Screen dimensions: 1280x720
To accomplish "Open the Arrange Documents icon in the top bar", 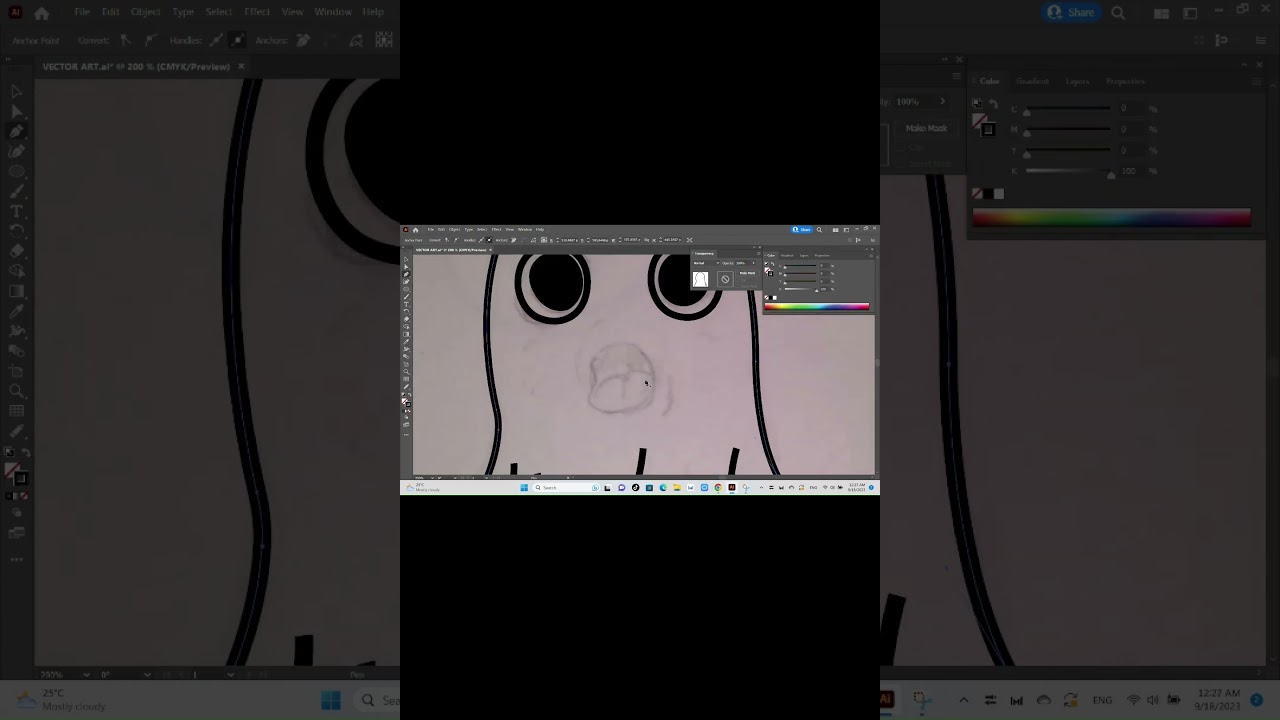I will point(836,230).
